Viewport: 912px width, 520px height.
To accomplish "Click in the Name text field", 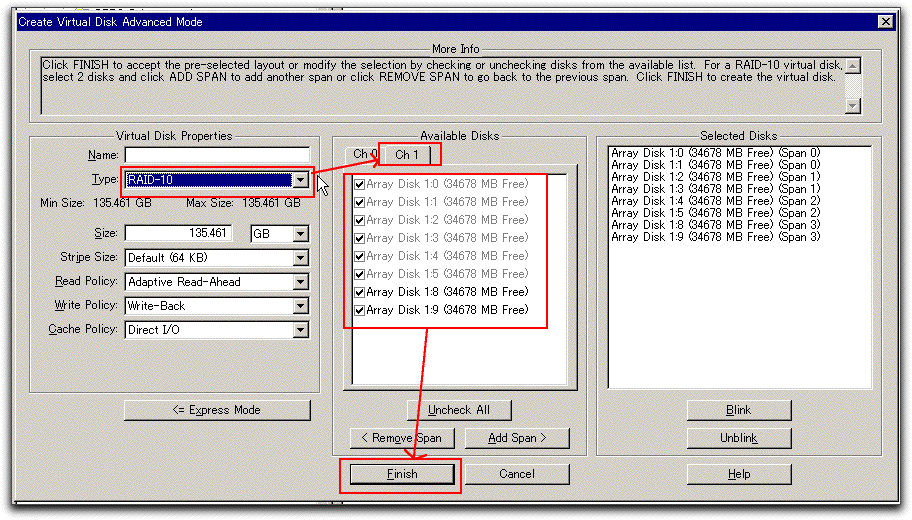I will pyautogui.click(x=217, y=155).
